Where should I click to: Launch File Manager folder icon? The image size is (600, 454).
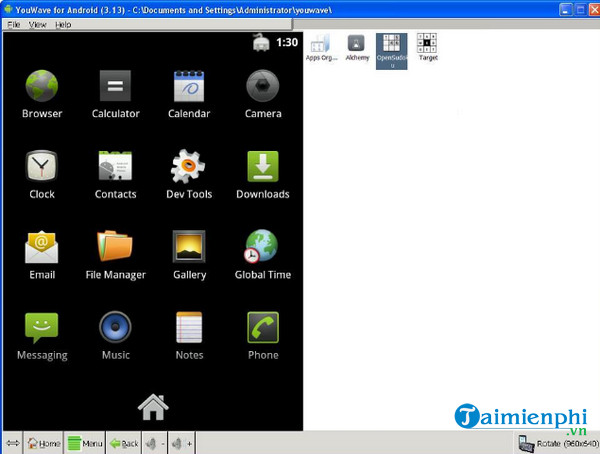click(115, 246)
